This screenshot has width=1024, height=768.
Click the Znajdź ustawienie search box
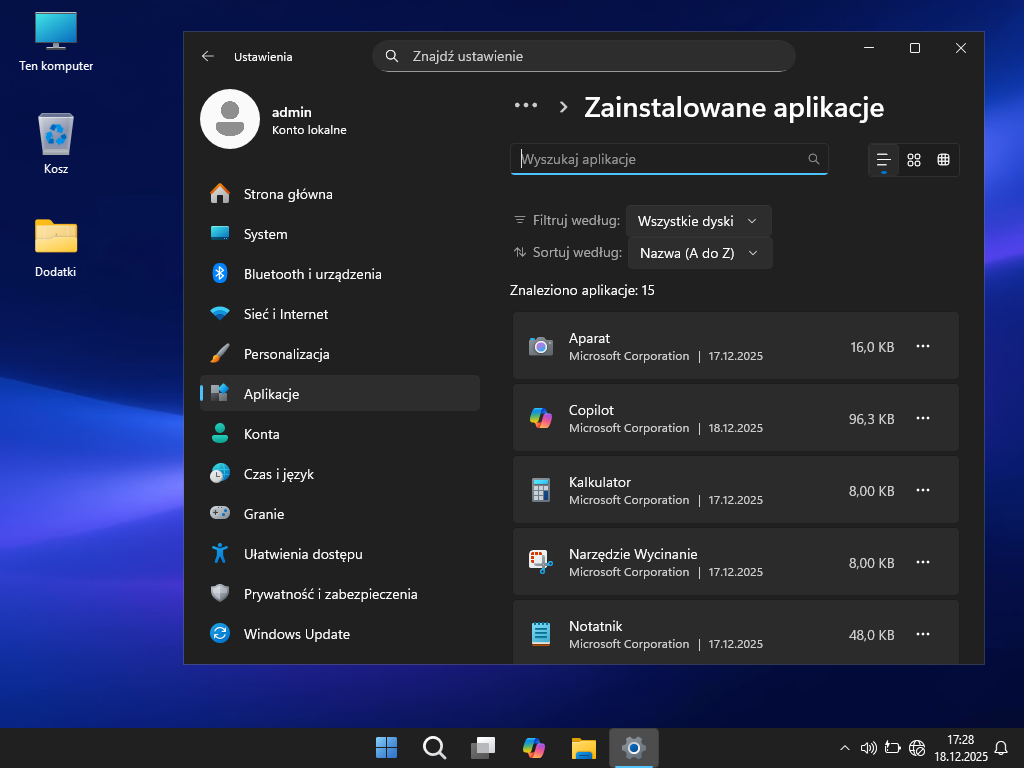(584, 56)
